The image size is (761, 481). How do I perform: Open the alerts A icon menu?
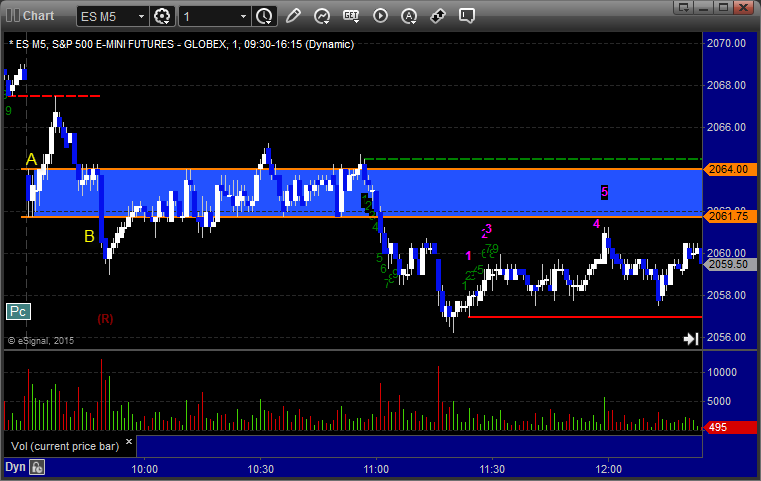coord(409,16)
